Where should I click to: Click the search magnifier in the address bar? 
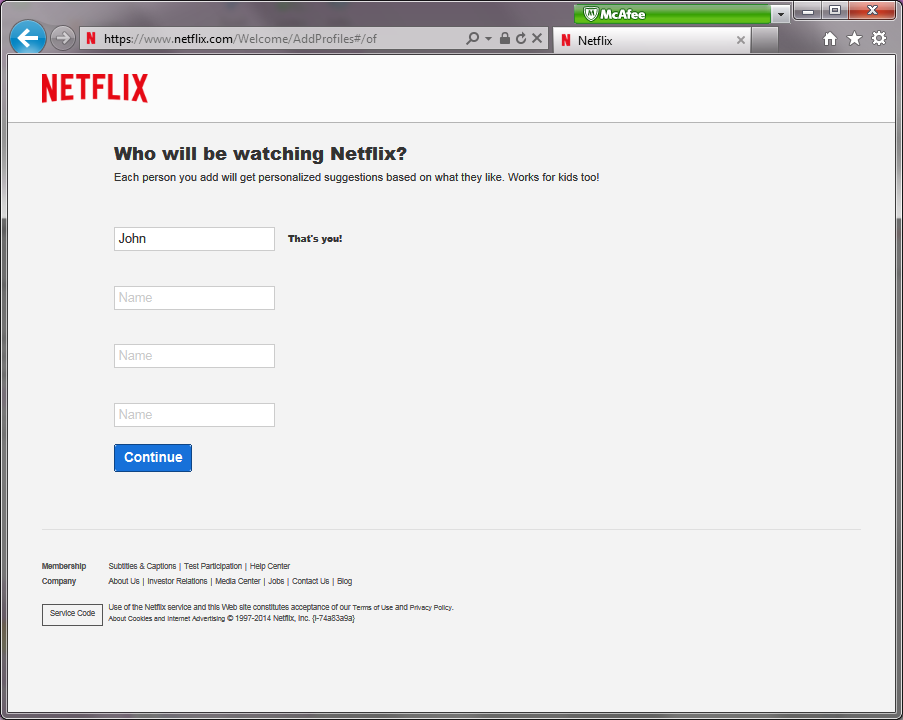pyautogui.click(x=472, y=39)
